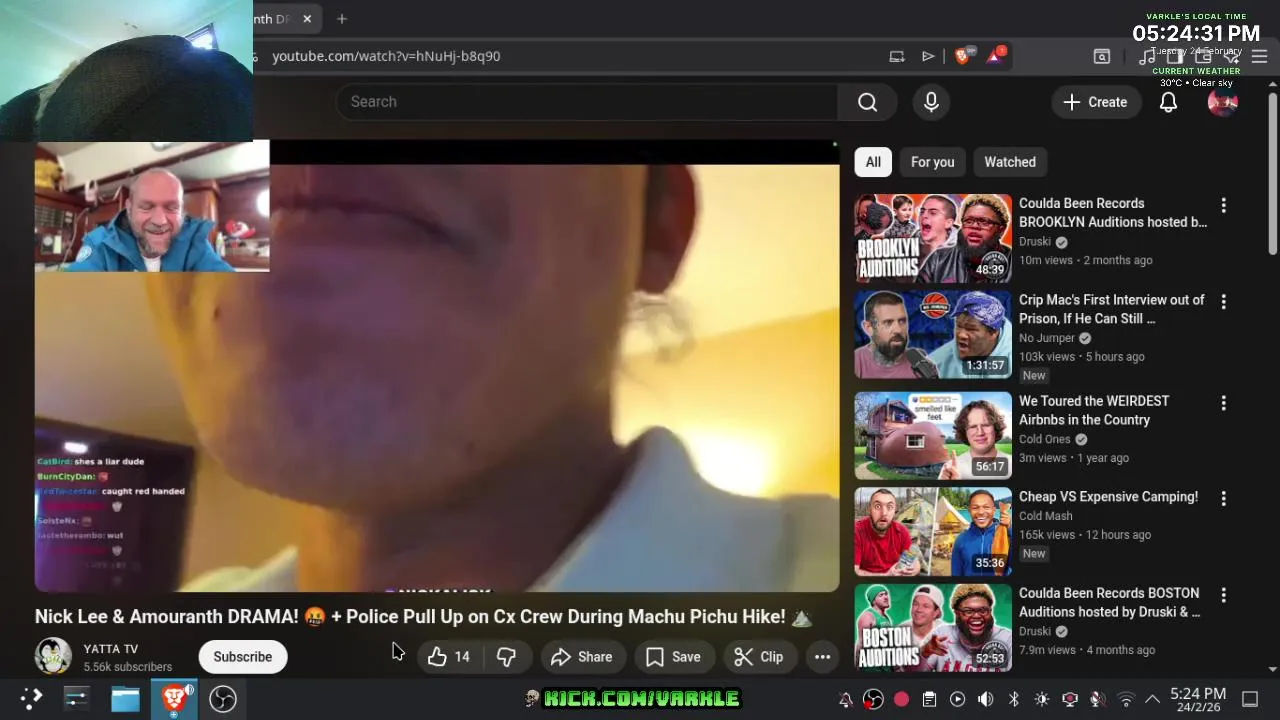The image size is (1280, 720).
Task: Open the clipboard tray icon
Action: click(929, 699)
